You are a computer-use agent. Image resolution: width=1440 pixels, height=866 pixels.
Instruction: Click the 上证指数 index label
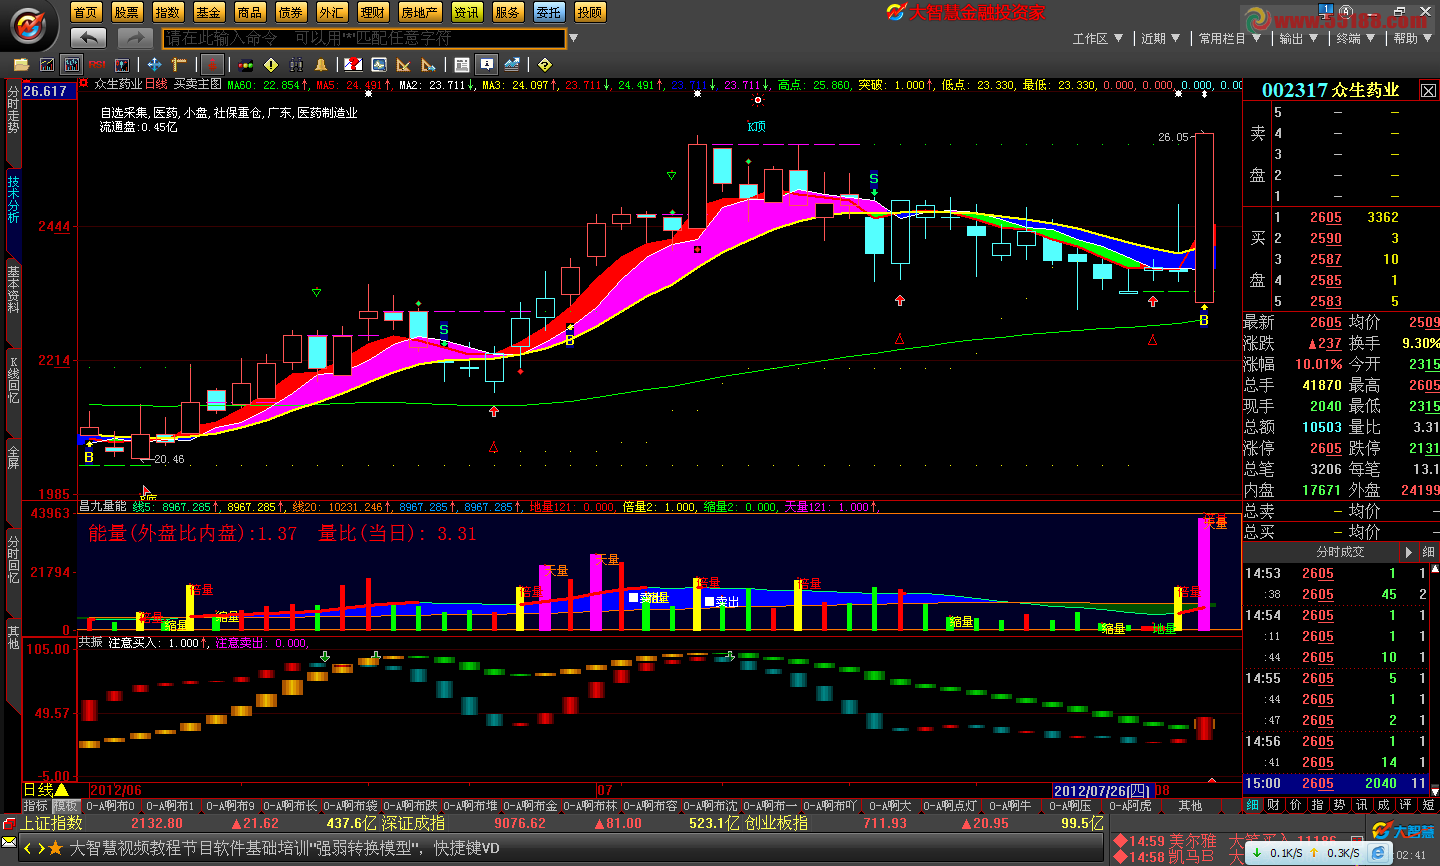53,823
